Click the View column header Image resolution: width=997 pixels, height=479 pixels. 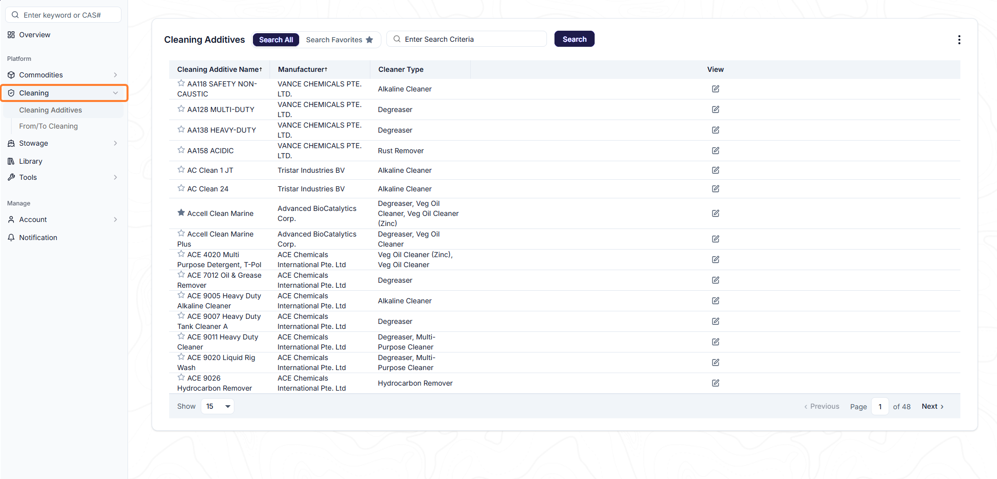(x=715, y=69)
